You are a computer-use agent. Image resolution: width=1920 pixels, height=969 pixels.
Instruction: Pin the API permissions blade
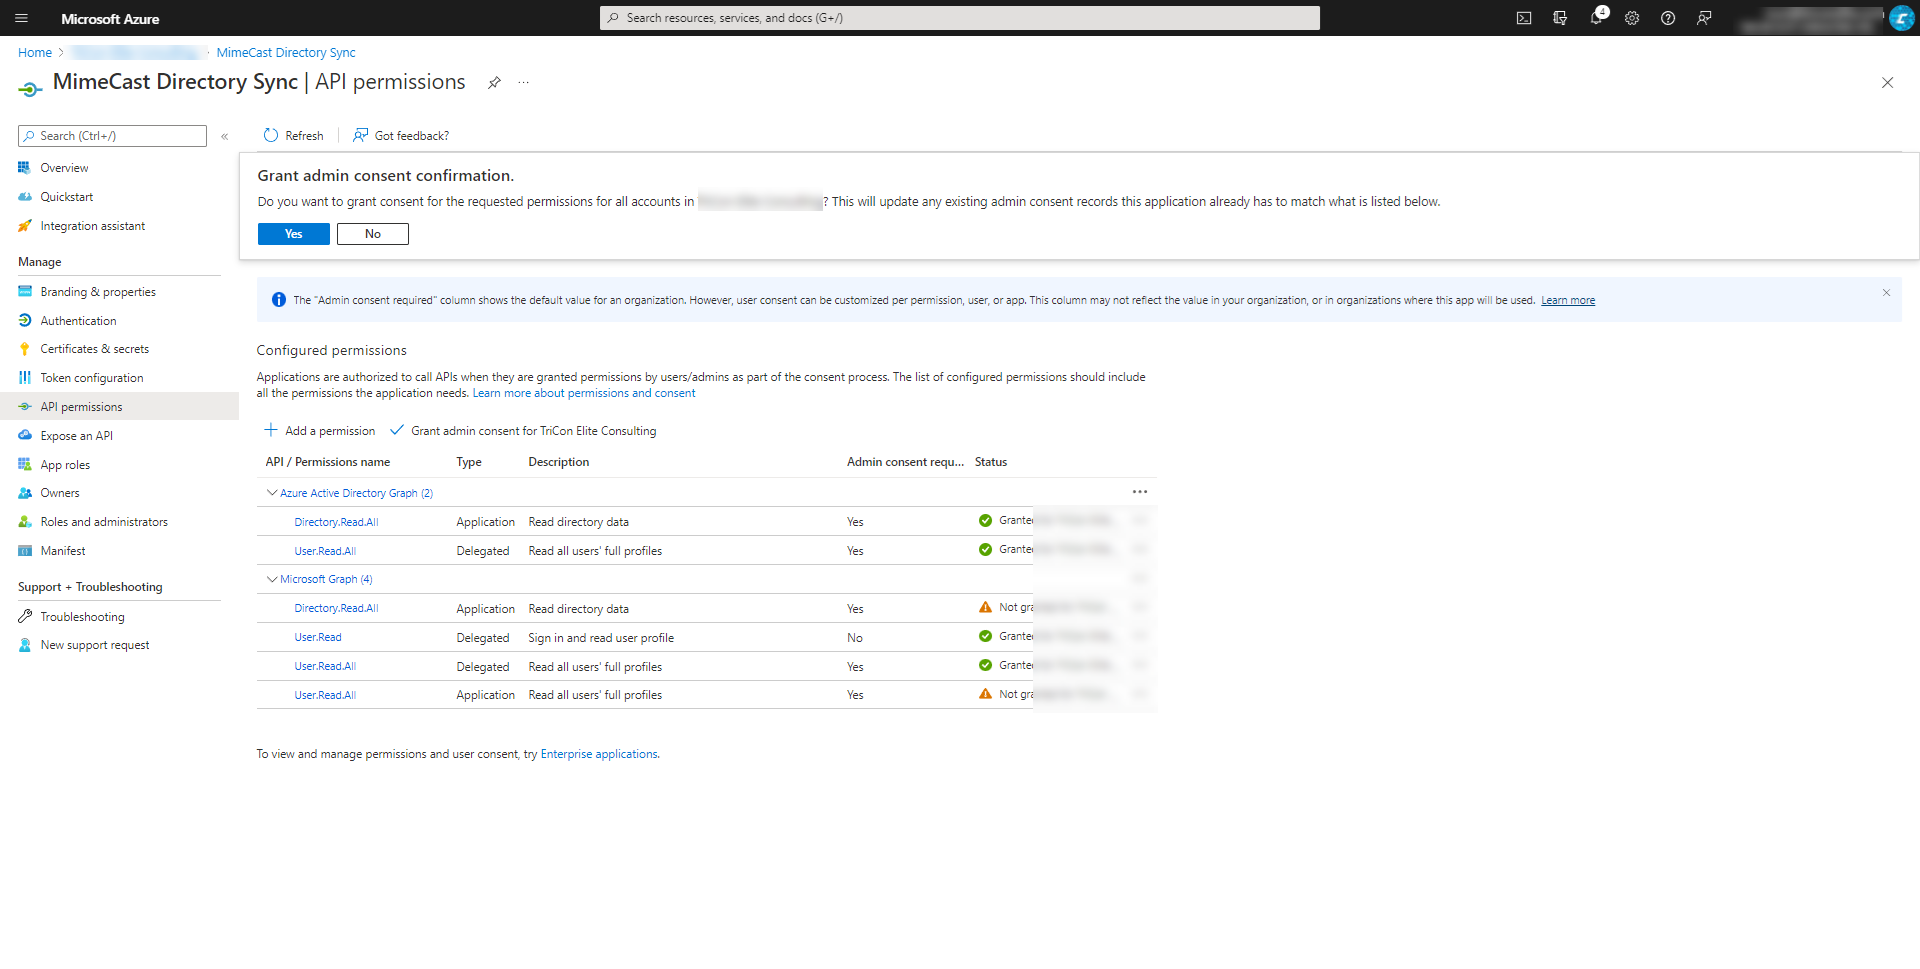494,83
